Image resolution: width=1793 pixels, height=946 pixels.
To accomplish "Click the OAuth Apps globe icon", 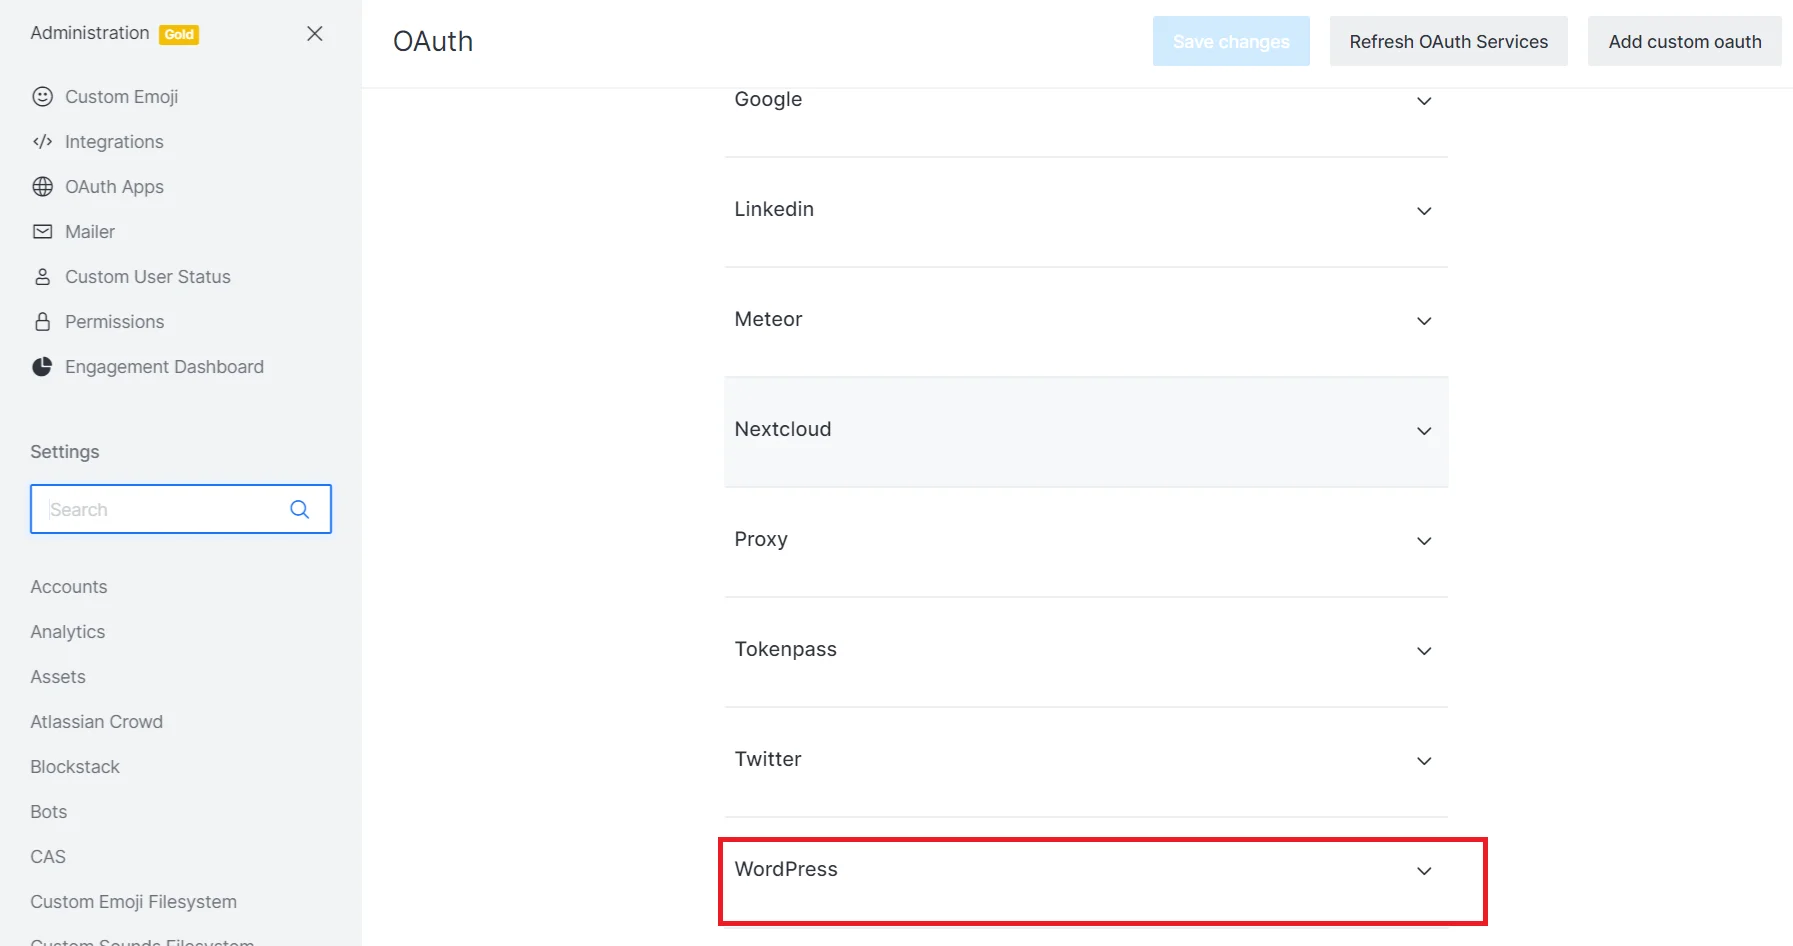I will pos(42,186).
